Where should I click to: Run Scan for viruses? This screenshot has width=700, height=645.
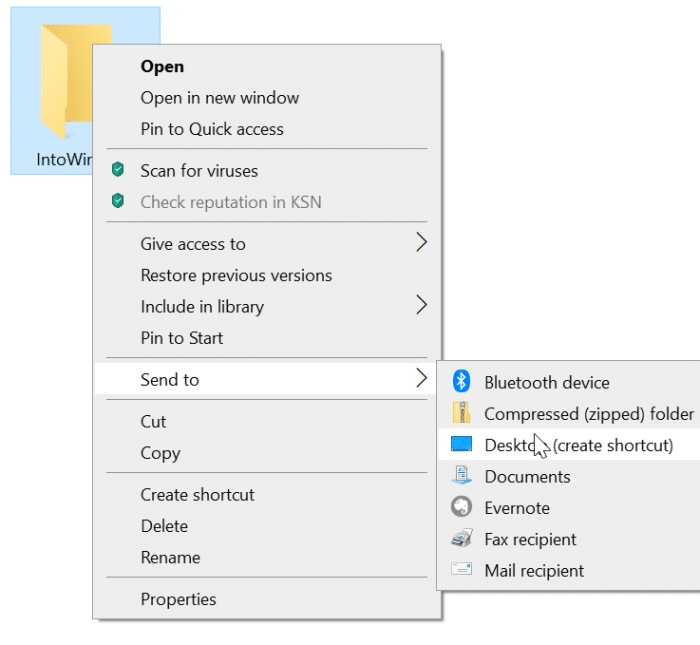click(267, 171)
